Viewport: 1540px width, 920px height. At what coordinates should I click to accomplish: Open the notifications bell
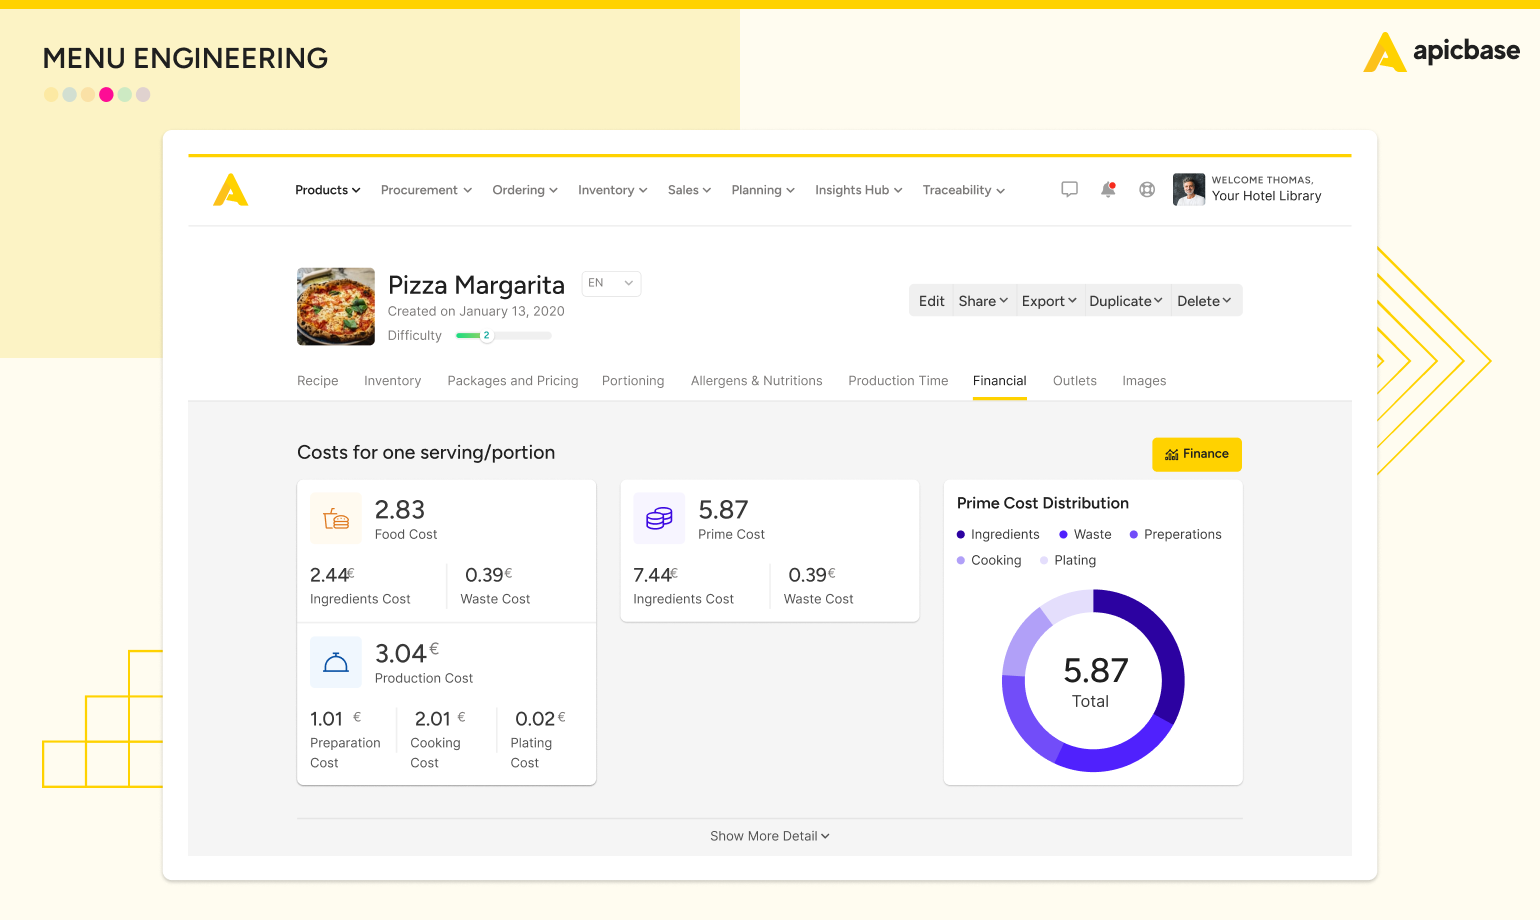pyautogui.click(x=1108, y=189)
